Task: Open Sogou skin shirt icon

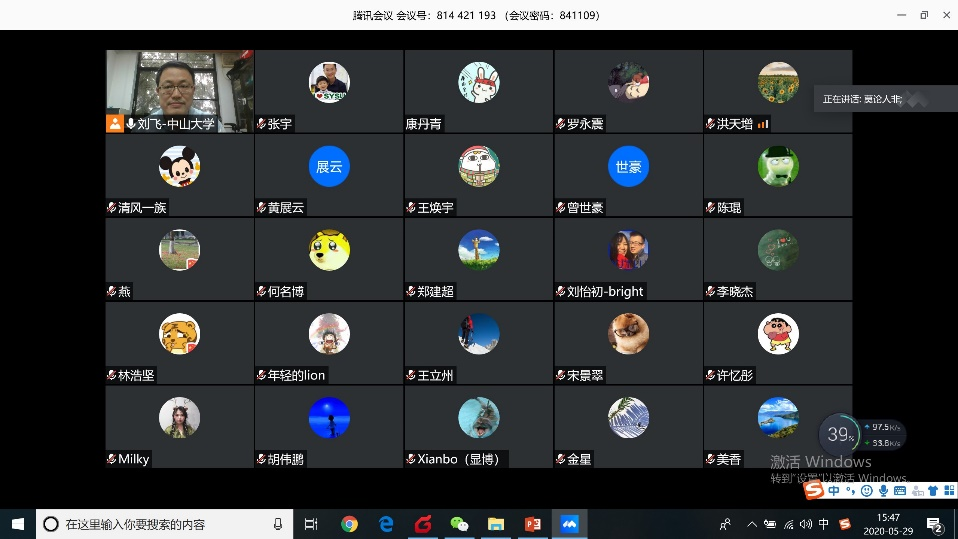Action: (933, 491)
